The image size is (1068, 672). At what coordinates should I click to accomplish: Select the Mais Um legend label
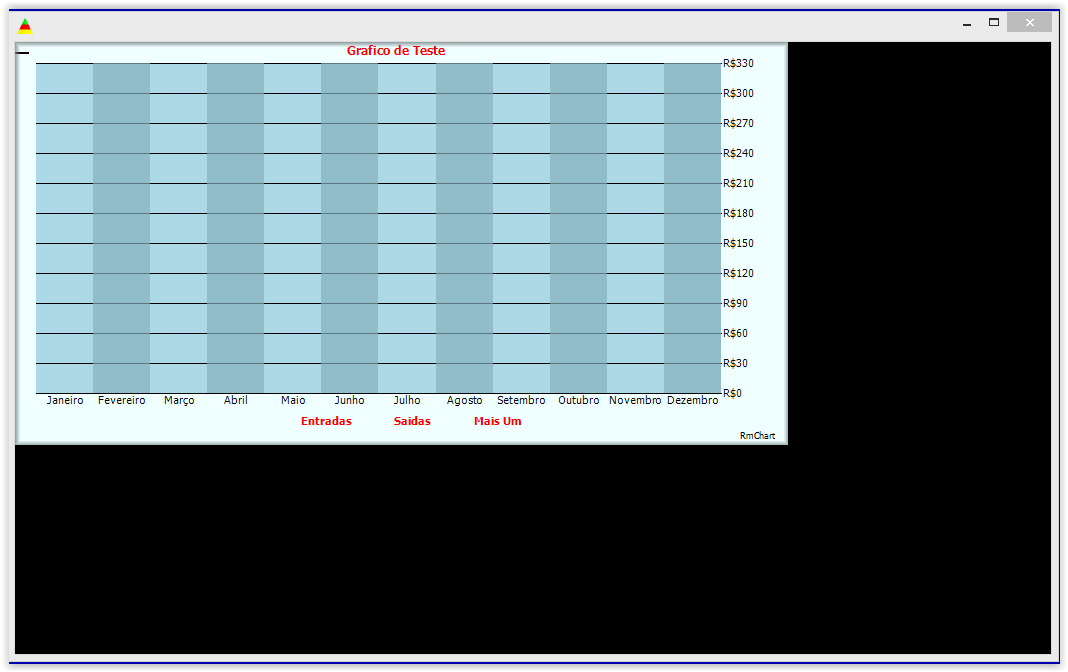[498, 421]
